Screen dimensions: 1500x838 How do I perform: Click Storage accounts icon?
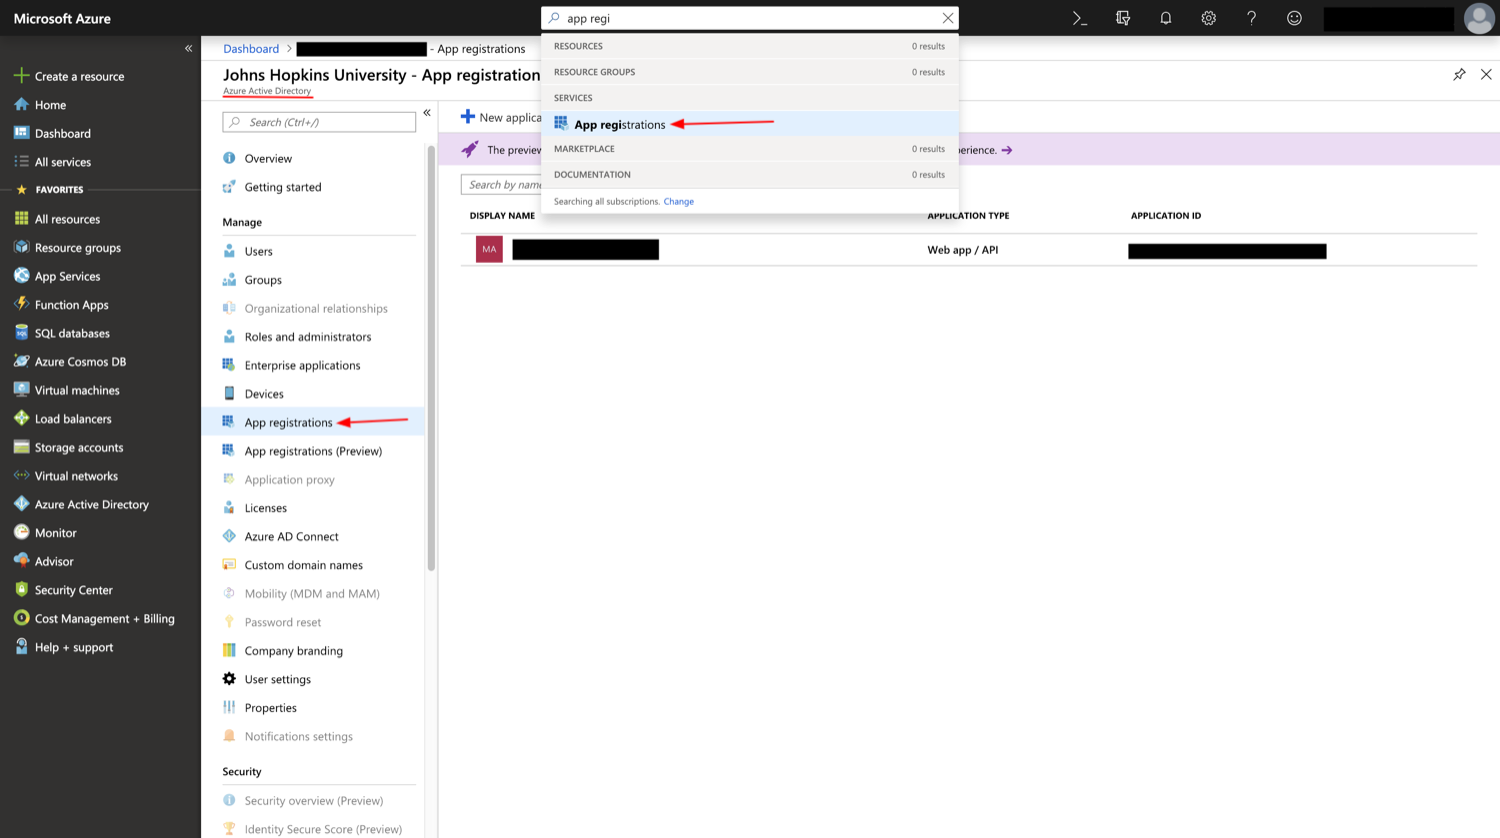[21, 447]
